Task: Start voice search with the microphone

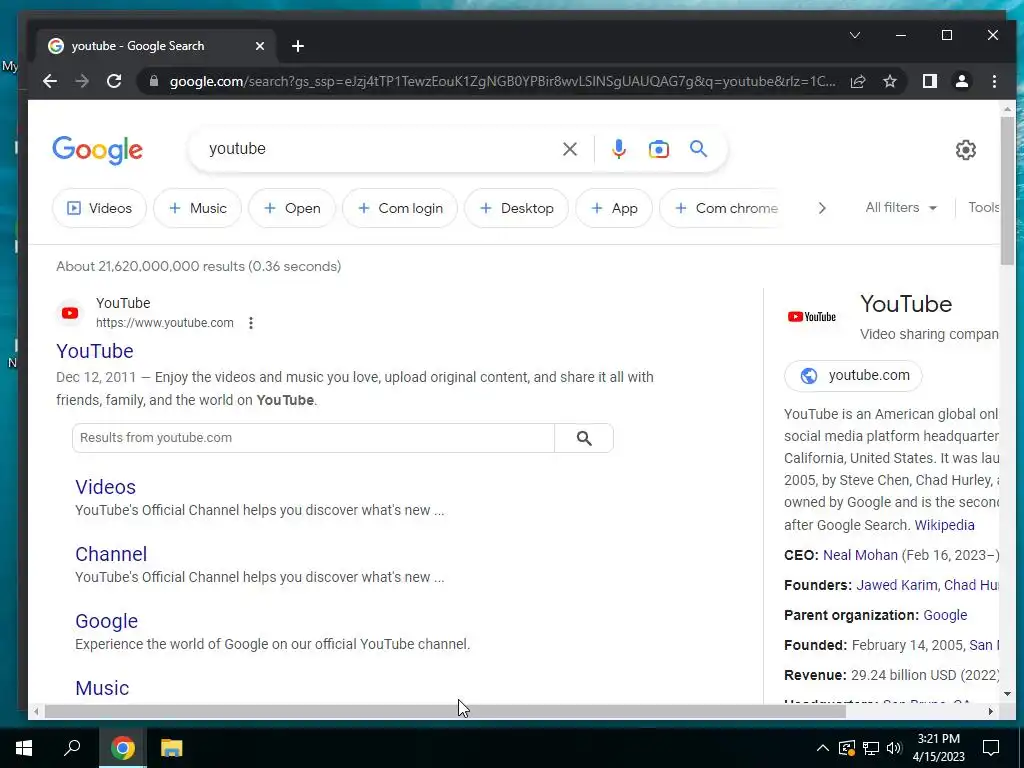Action: [618, 149]
